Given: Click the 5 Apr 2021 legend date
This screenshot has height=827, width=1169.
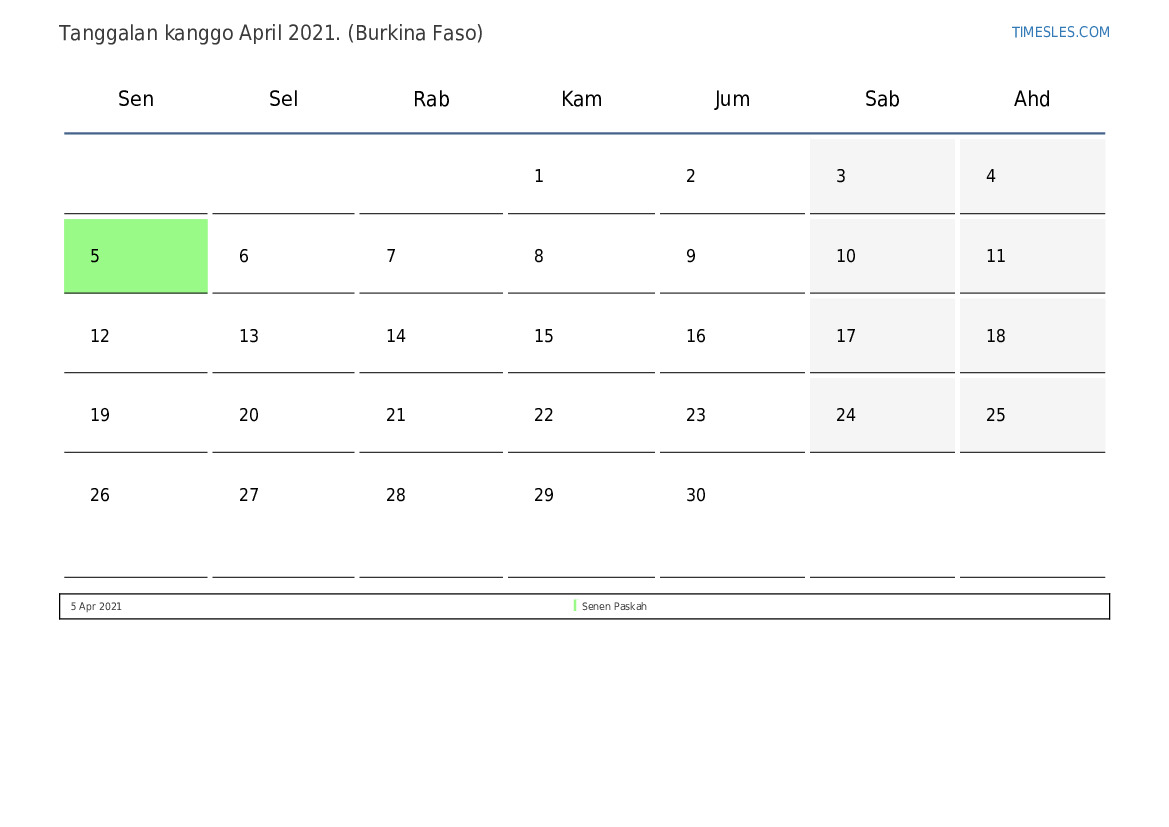Looking at the screenshot, I should point(96,606).
